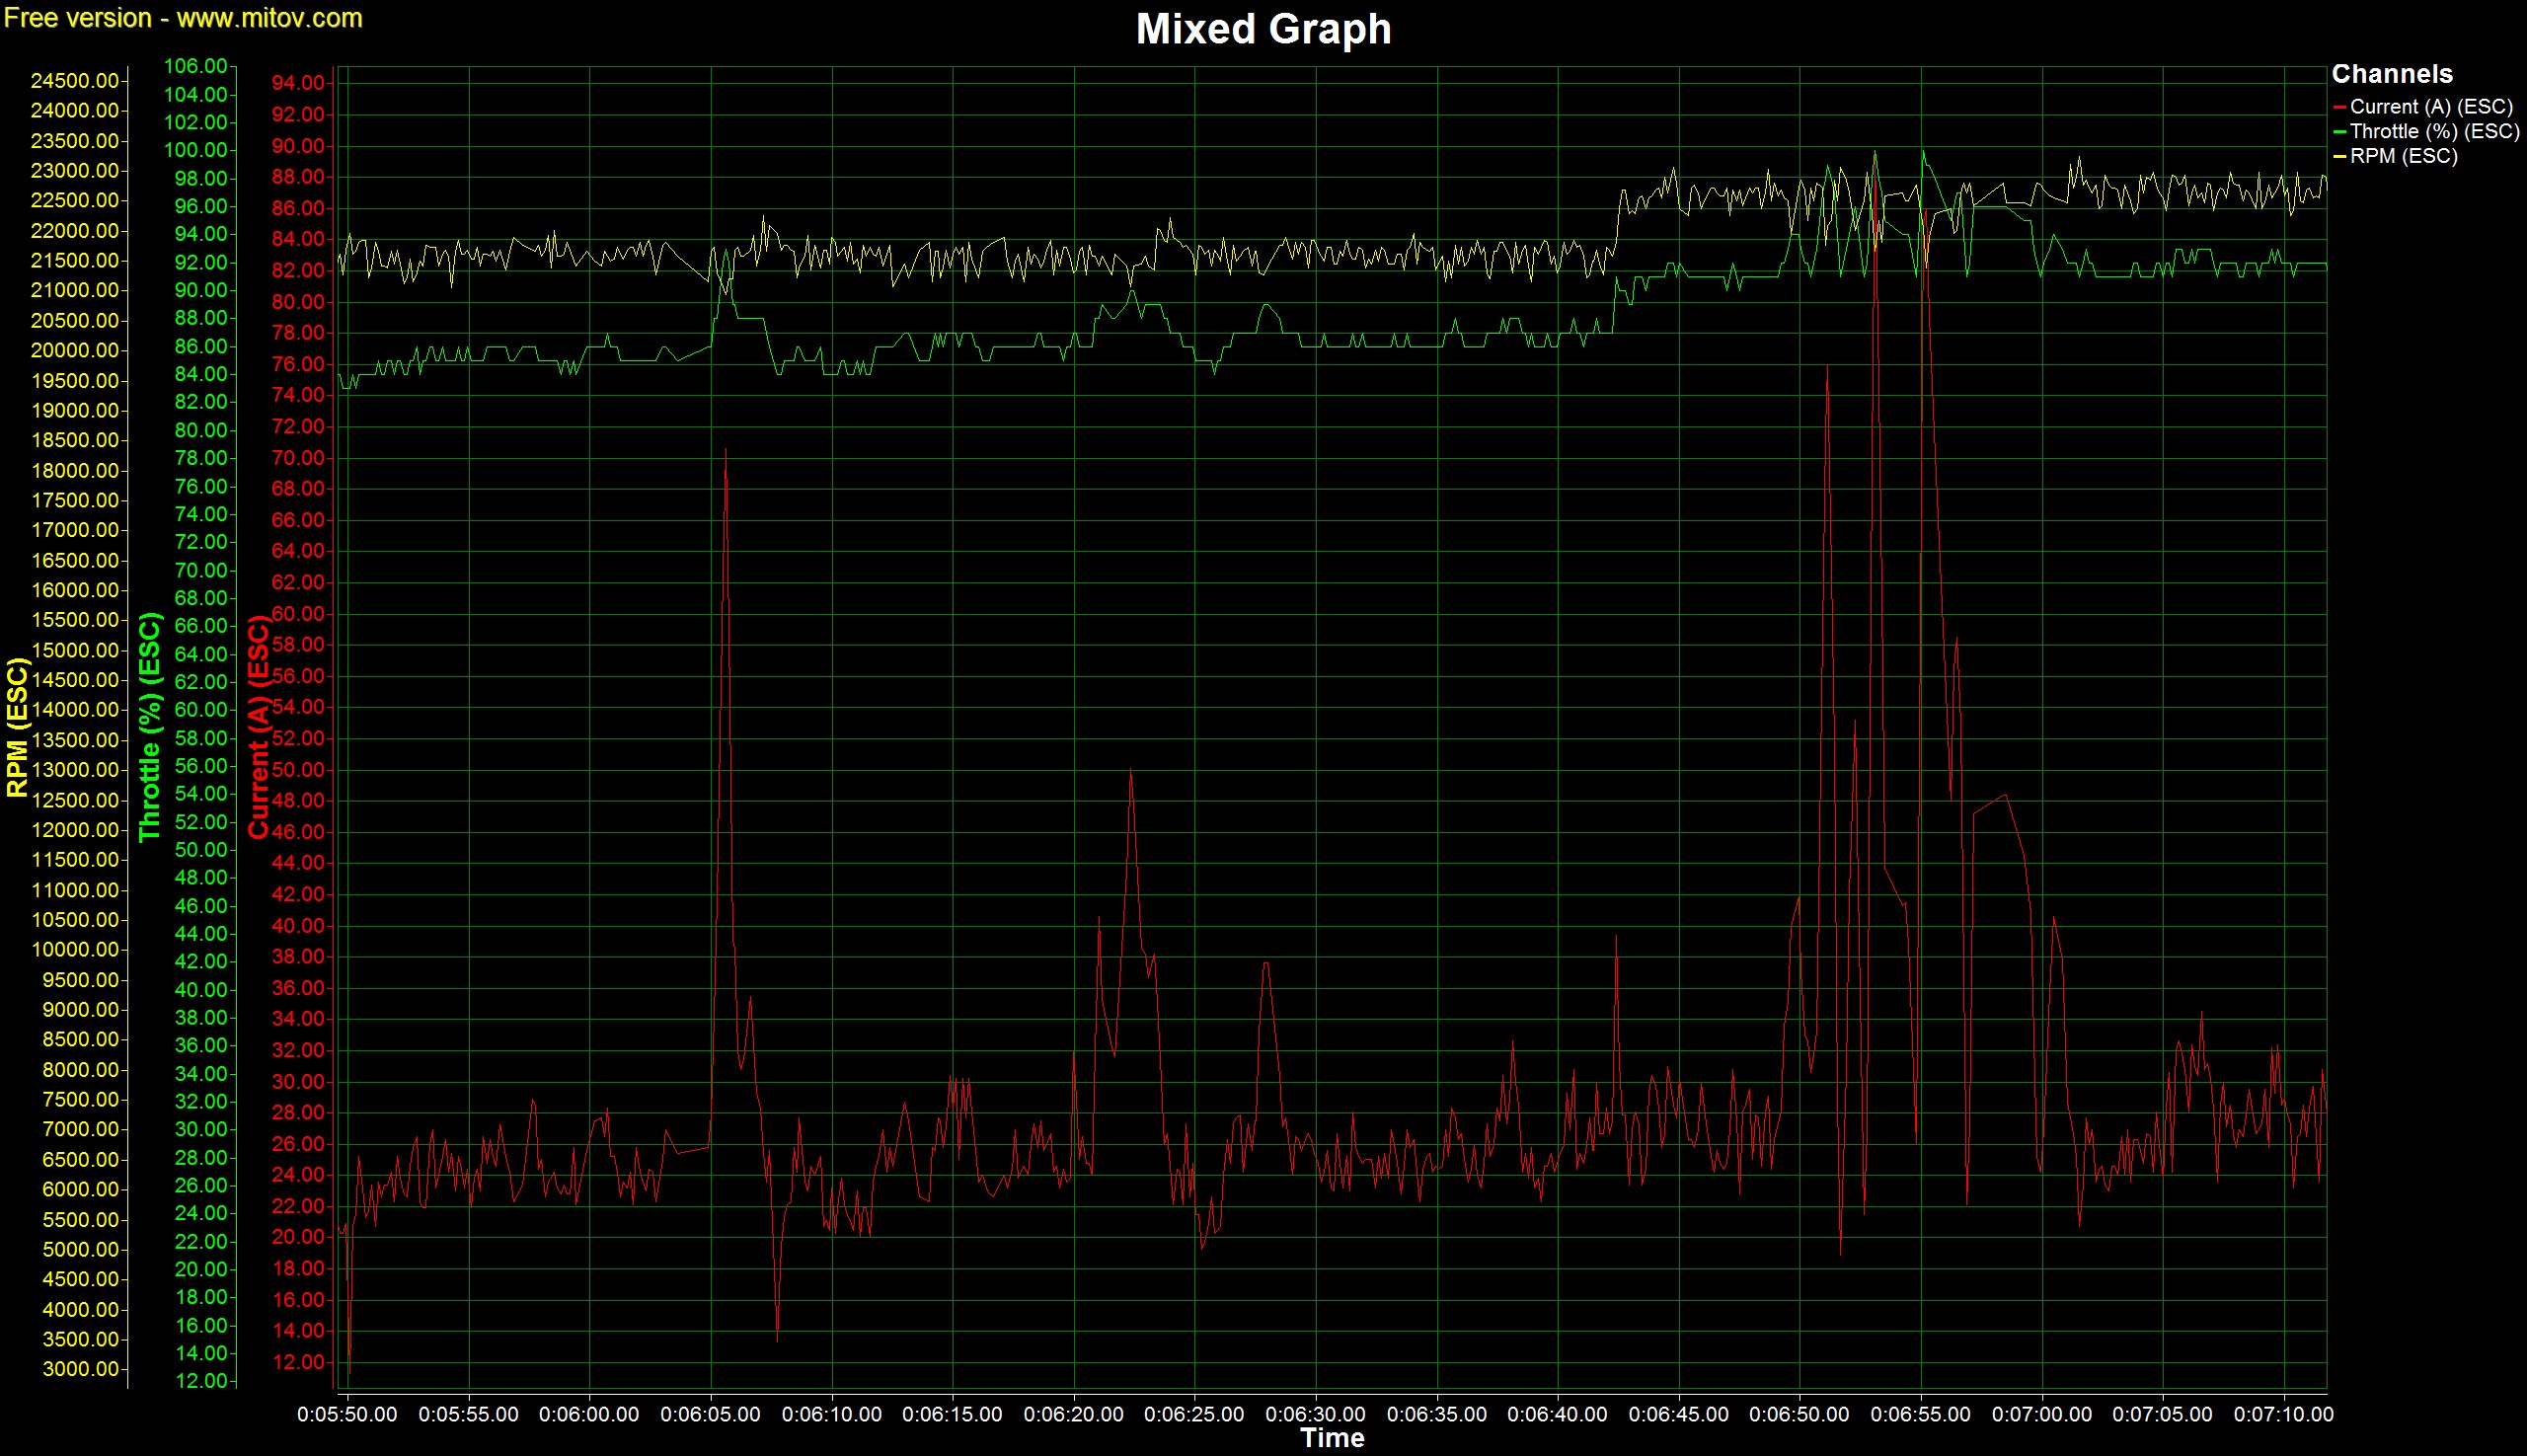Click the 0:06:00.00 time tick label

click(589, 1415)
